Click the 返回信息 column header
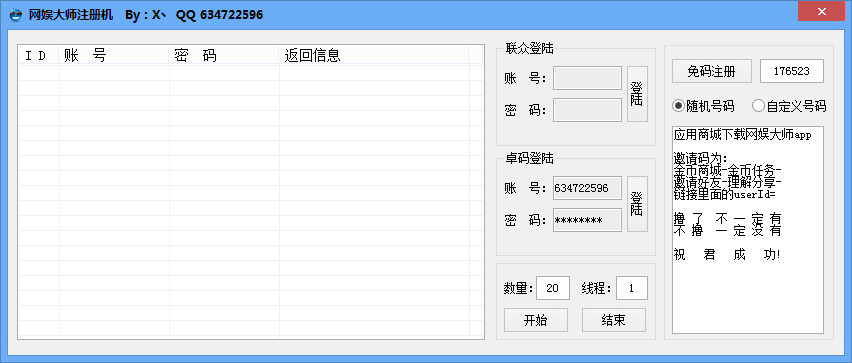Image resolution: width=852 pixels, height=363 pixels. pos(374,55)
